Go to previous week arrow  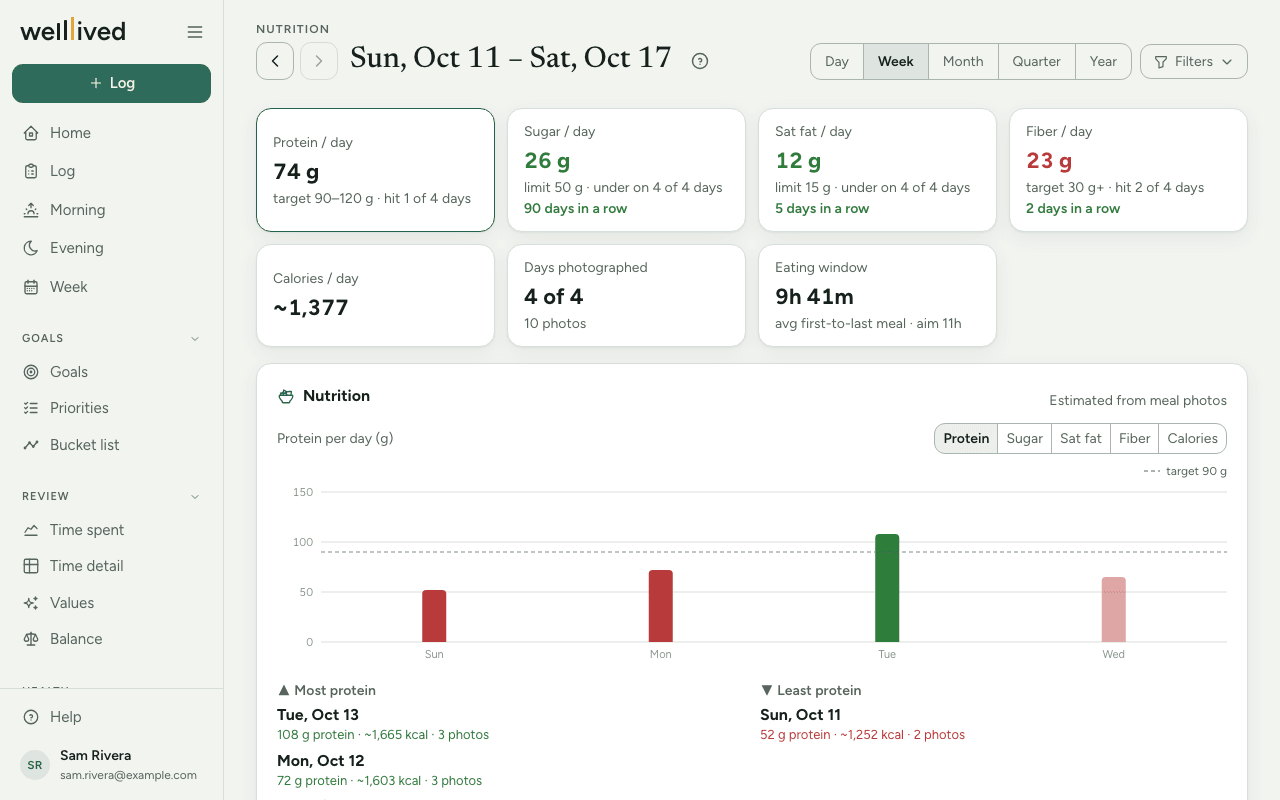tap(275, 61)
